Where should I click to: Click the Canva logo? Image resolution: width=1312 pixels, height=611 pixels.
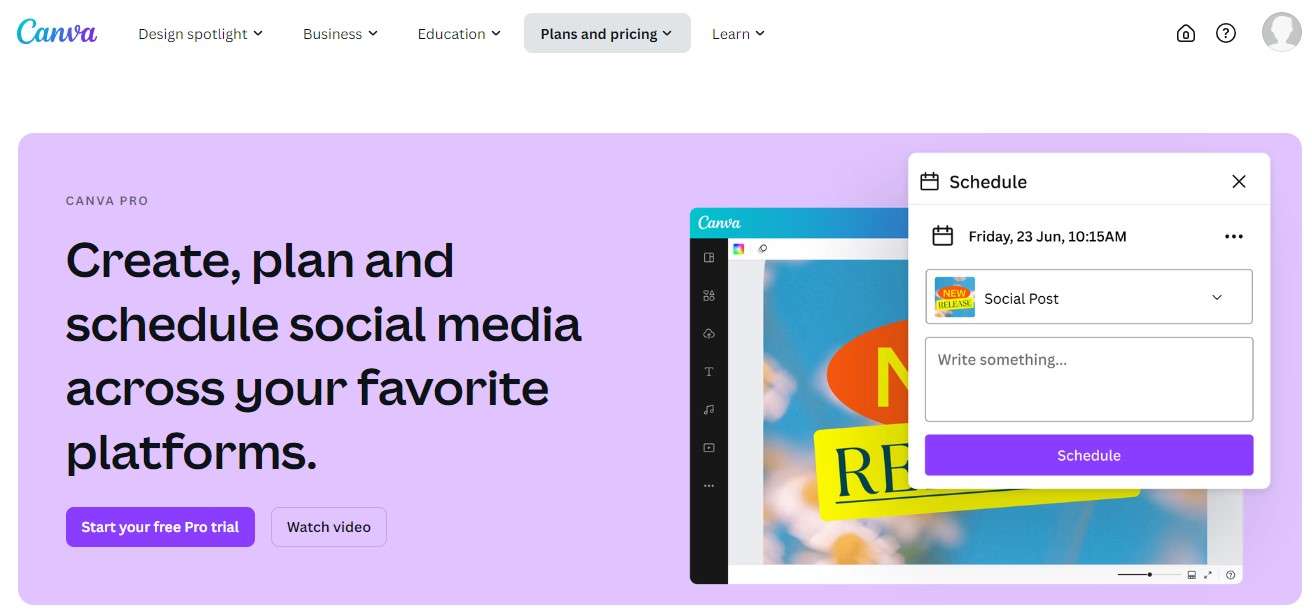click(56, 31)
